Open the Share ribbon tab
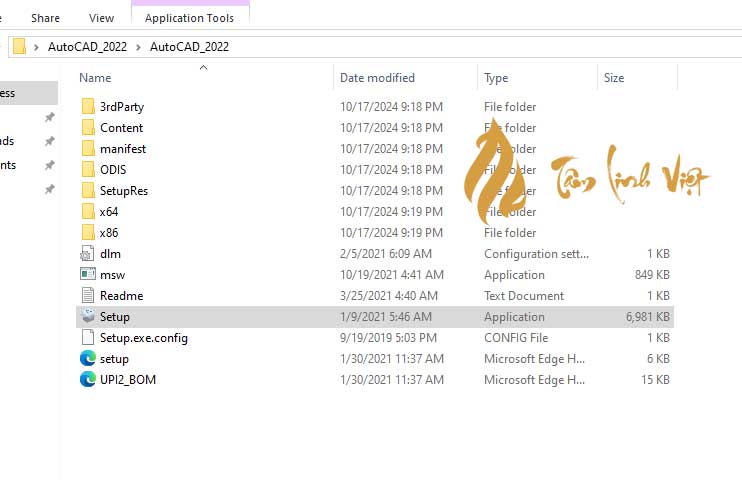742x480 pixels. point(45,18)
